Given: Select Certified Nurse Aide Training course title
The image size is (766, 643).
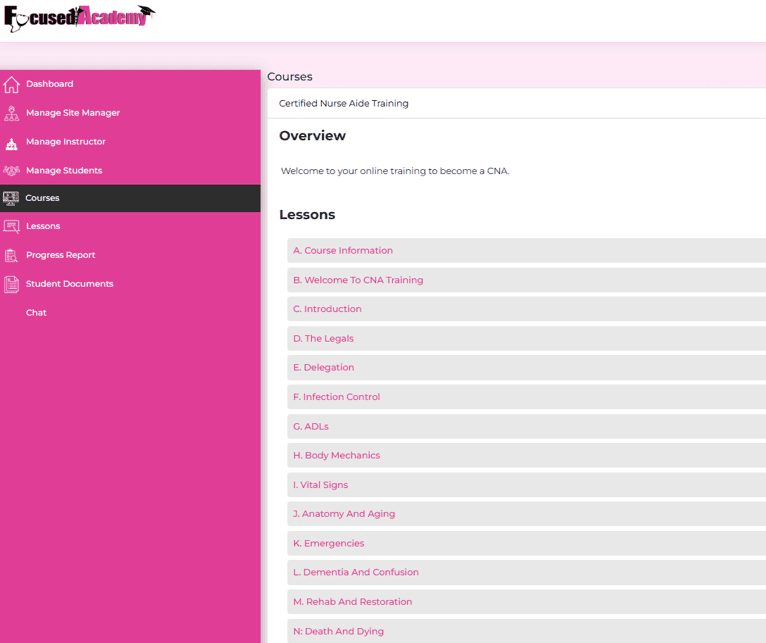Looking at the screenshot, I should click(x=343, y=103).
